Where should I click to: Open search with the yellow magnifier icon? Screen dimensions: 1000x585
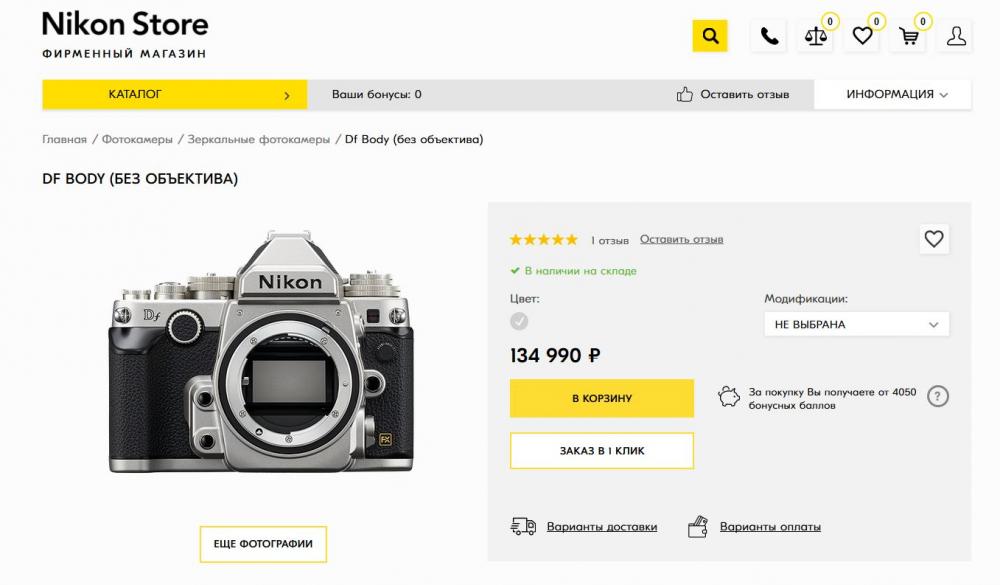pyautogui.click(x=710, y=36)
